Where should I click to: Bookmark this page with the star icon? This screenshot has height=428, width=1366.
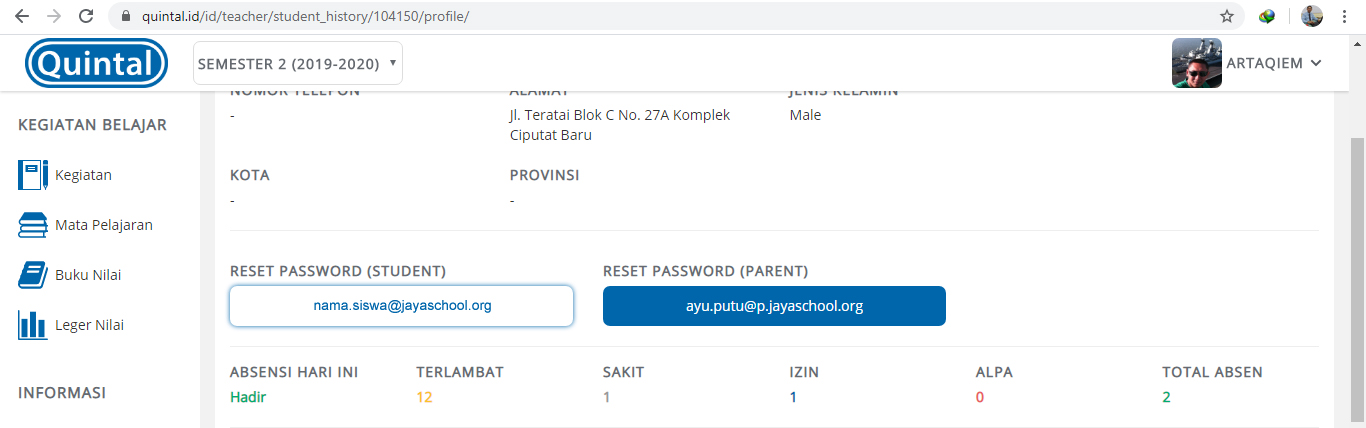pos(1226,16)
